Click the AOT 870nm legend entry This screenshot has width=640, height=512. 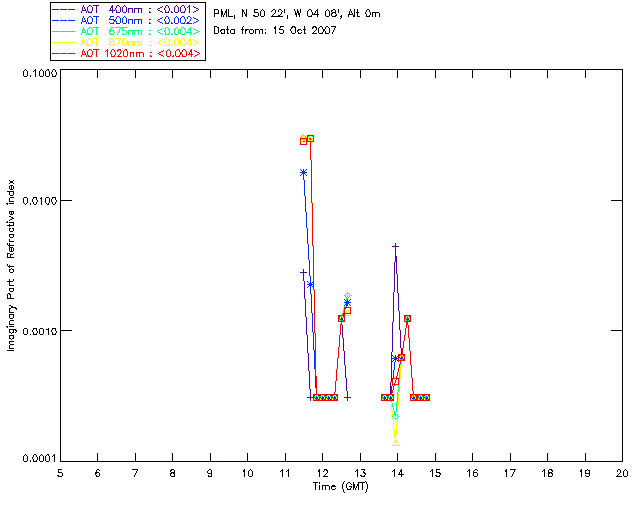pos(127,42)
